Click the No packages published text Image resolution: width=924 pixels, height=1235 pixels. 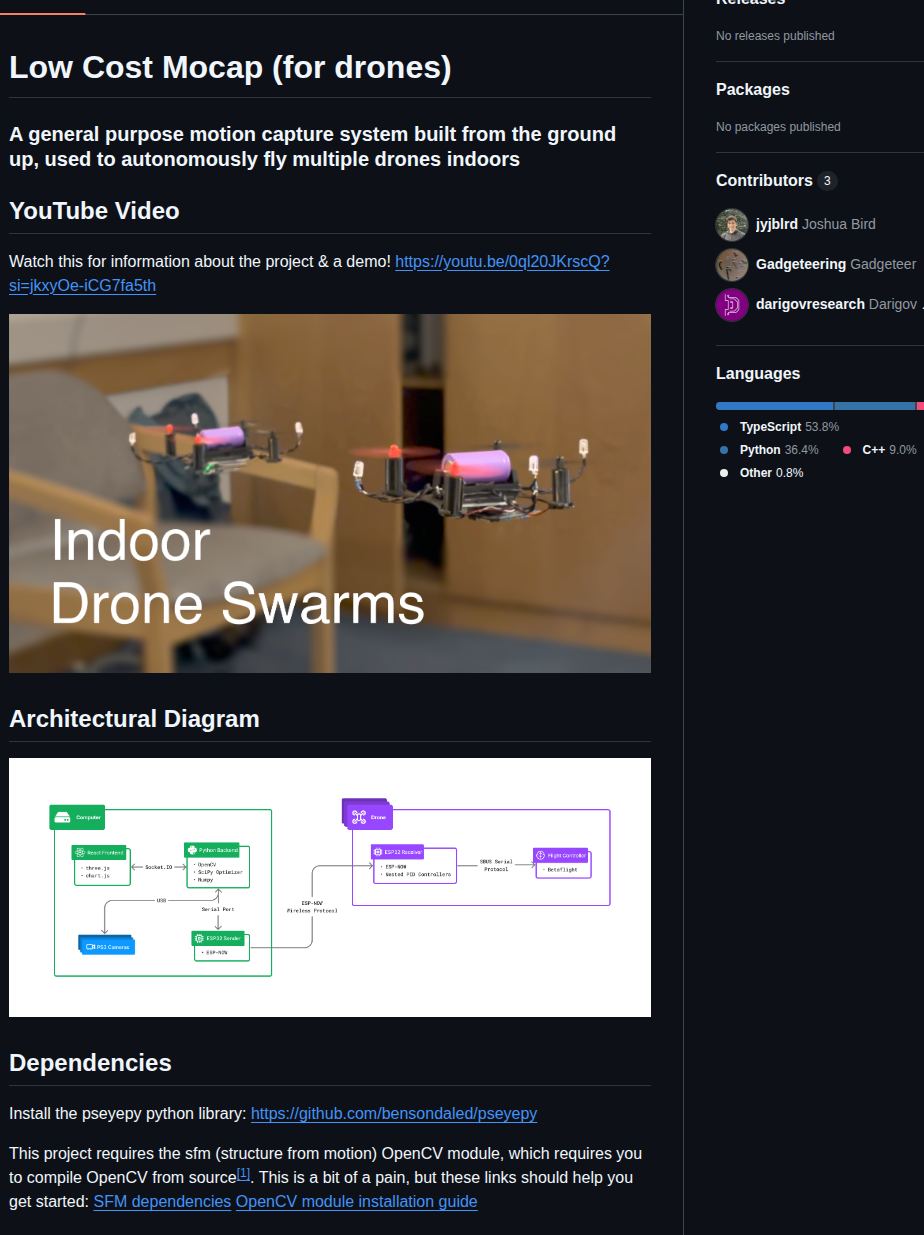pos(778,127)
